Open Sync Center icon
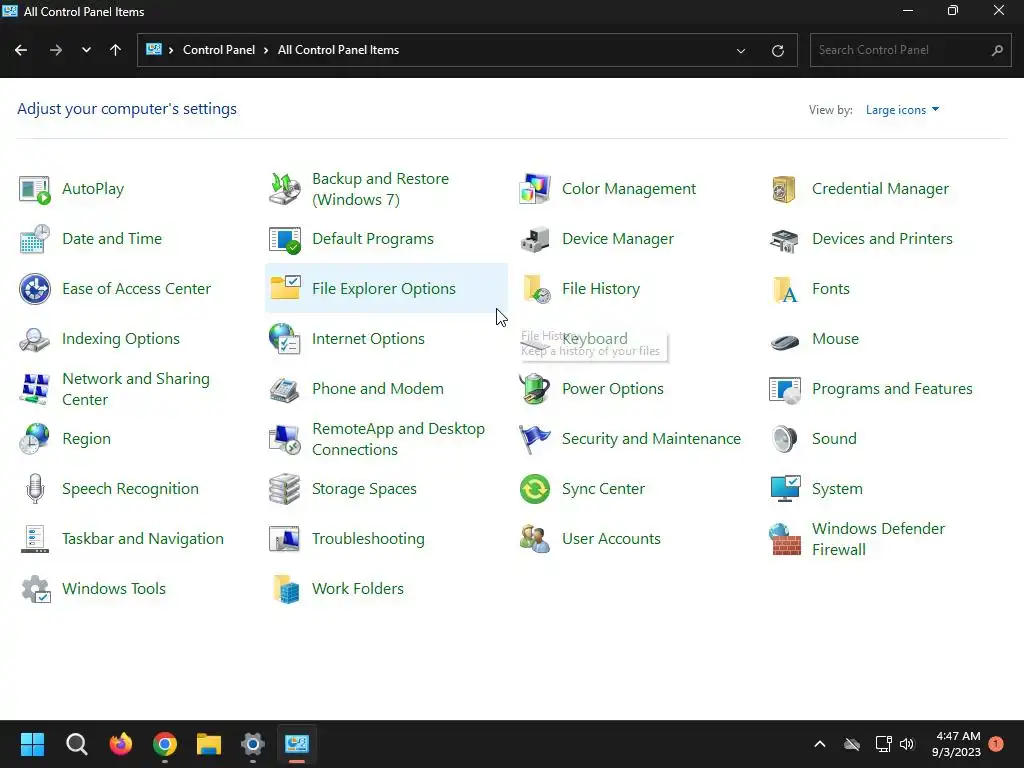 coord(535,489)
